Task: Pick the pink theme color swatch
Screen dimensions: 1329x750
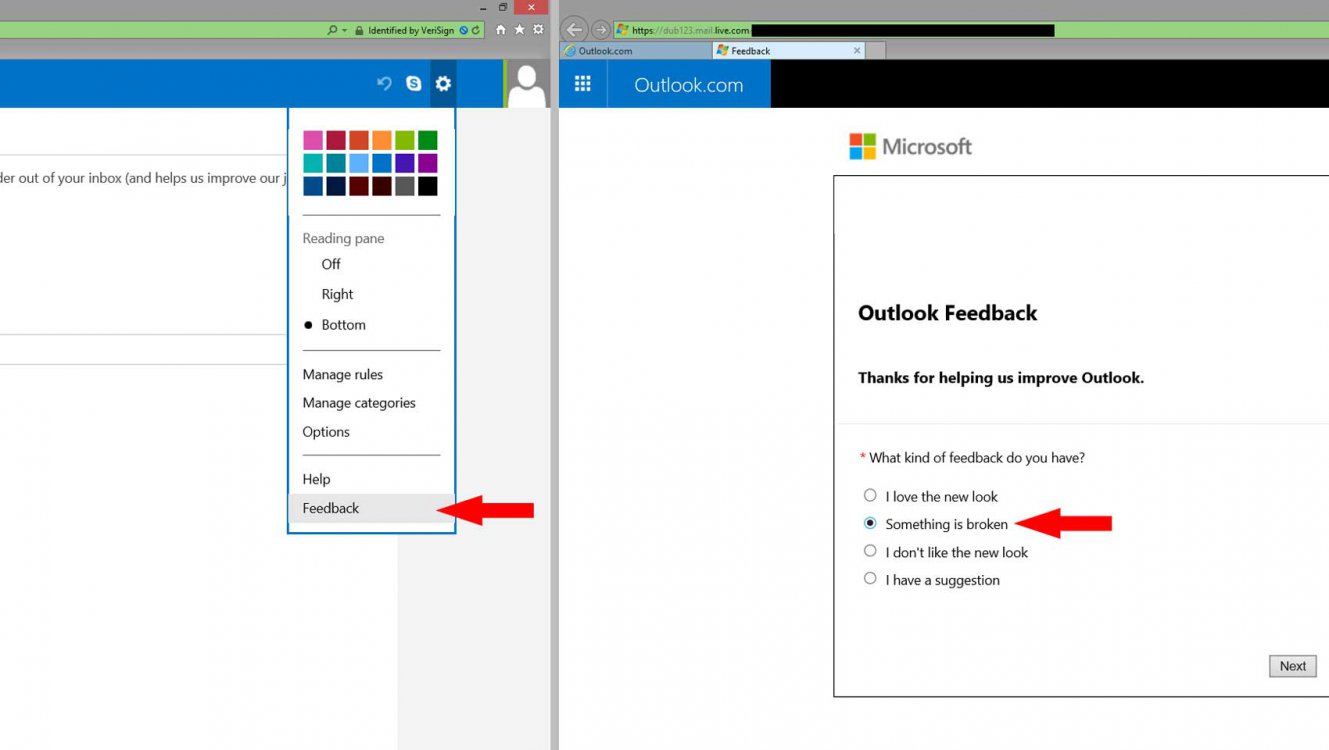Action: [313, 140]
